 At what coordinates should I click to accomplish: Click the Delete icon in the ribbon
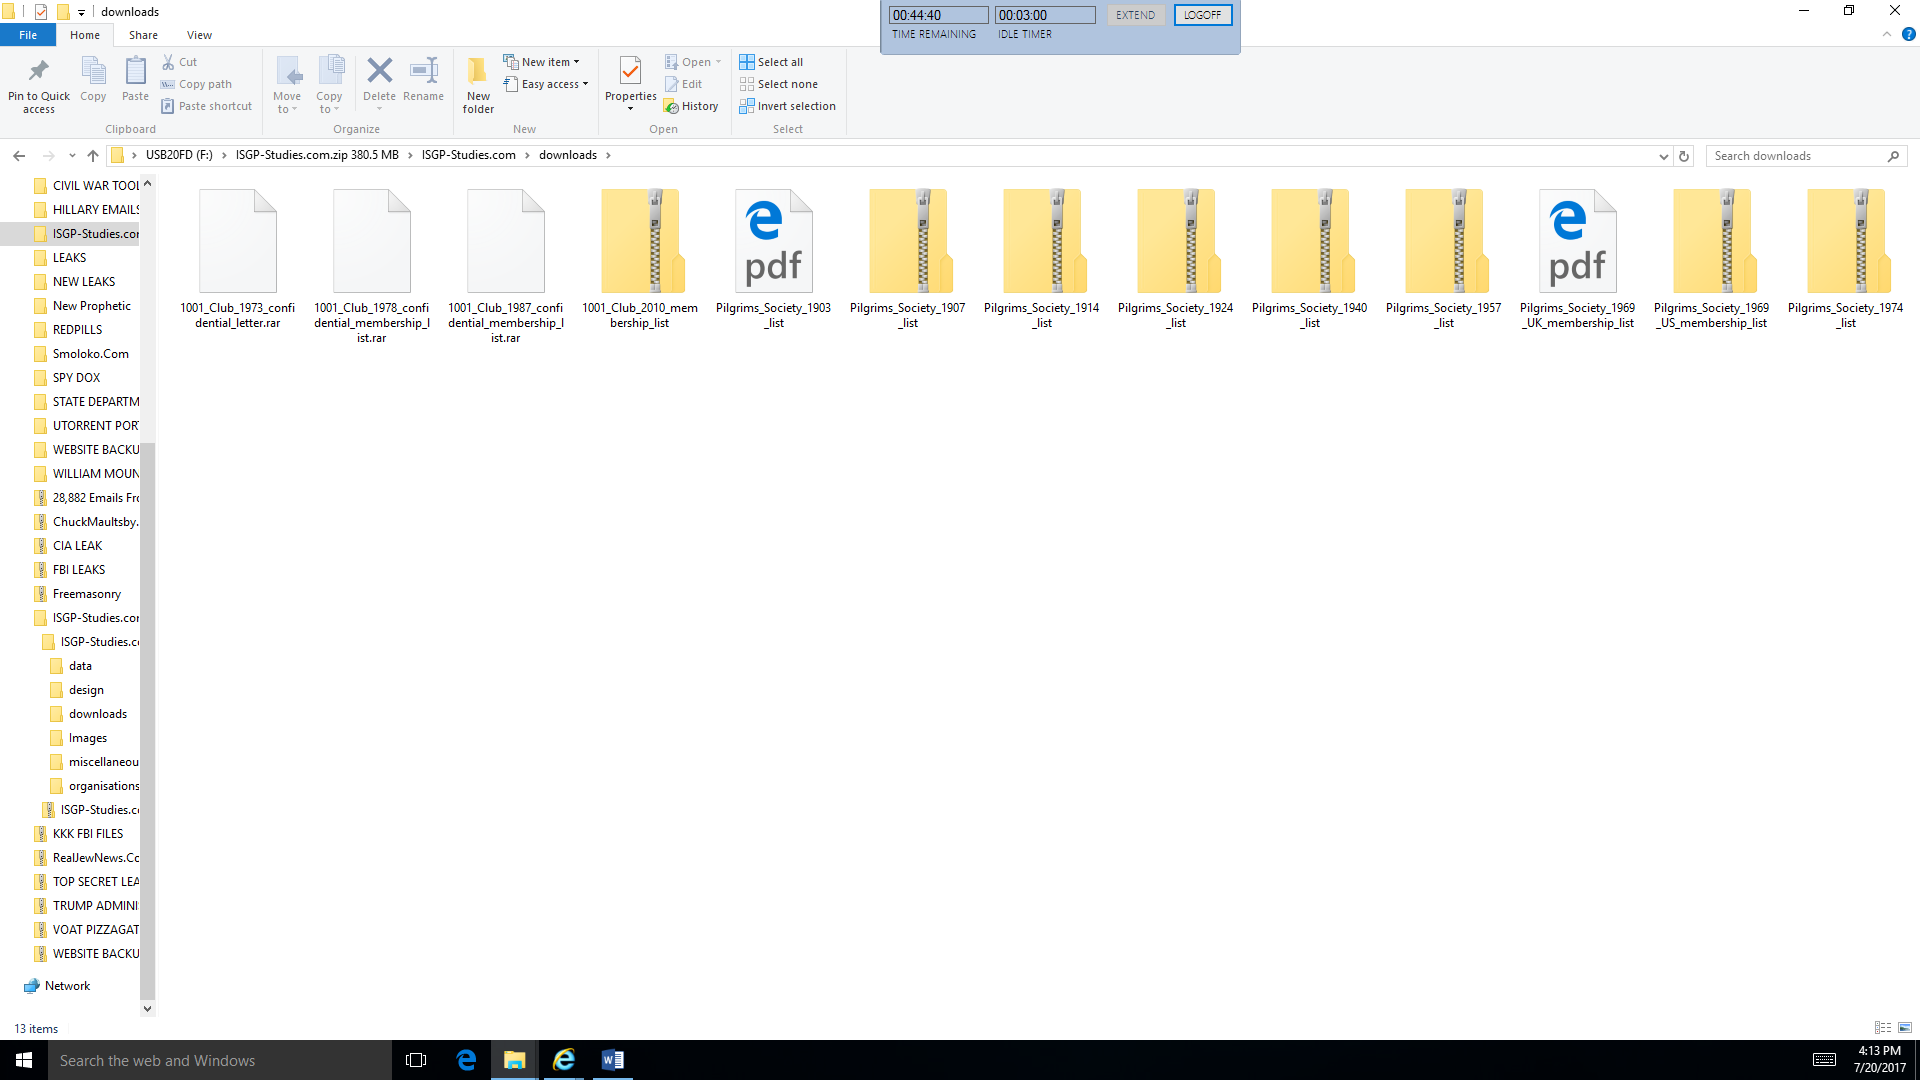[379, 71]
